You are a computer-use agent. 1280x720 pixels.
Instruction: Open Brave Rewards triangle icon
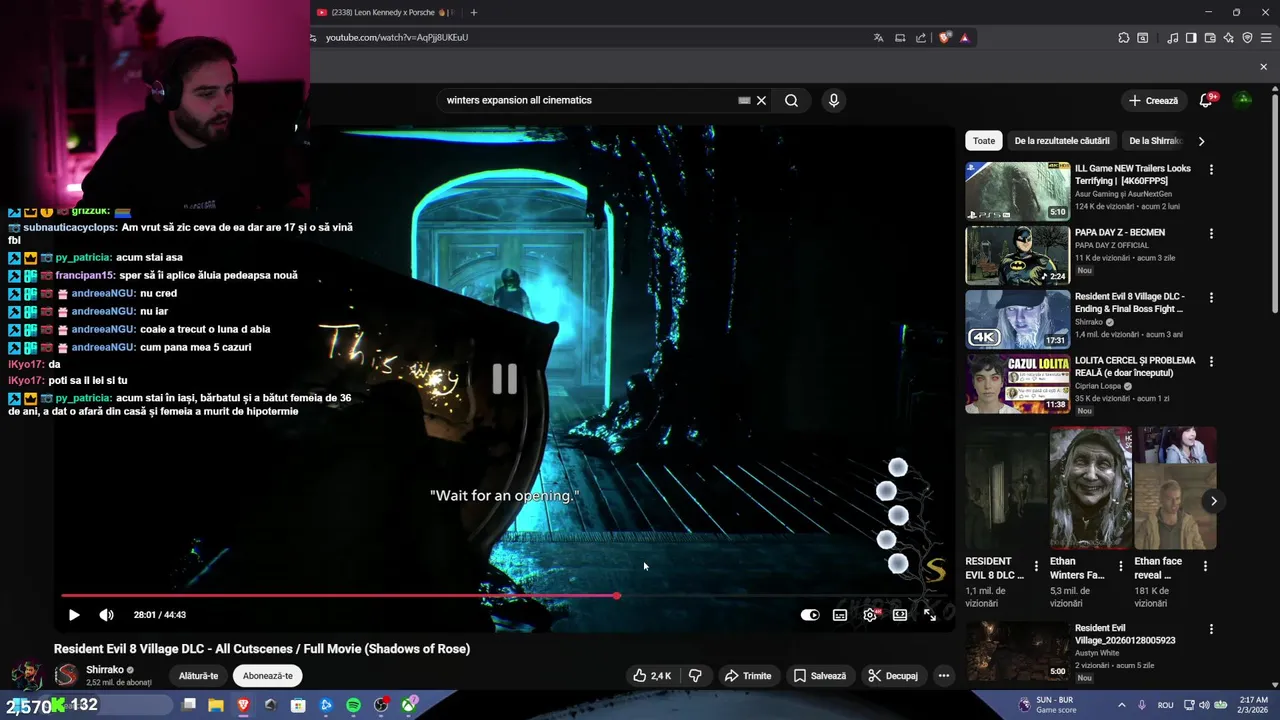point(964,38)
